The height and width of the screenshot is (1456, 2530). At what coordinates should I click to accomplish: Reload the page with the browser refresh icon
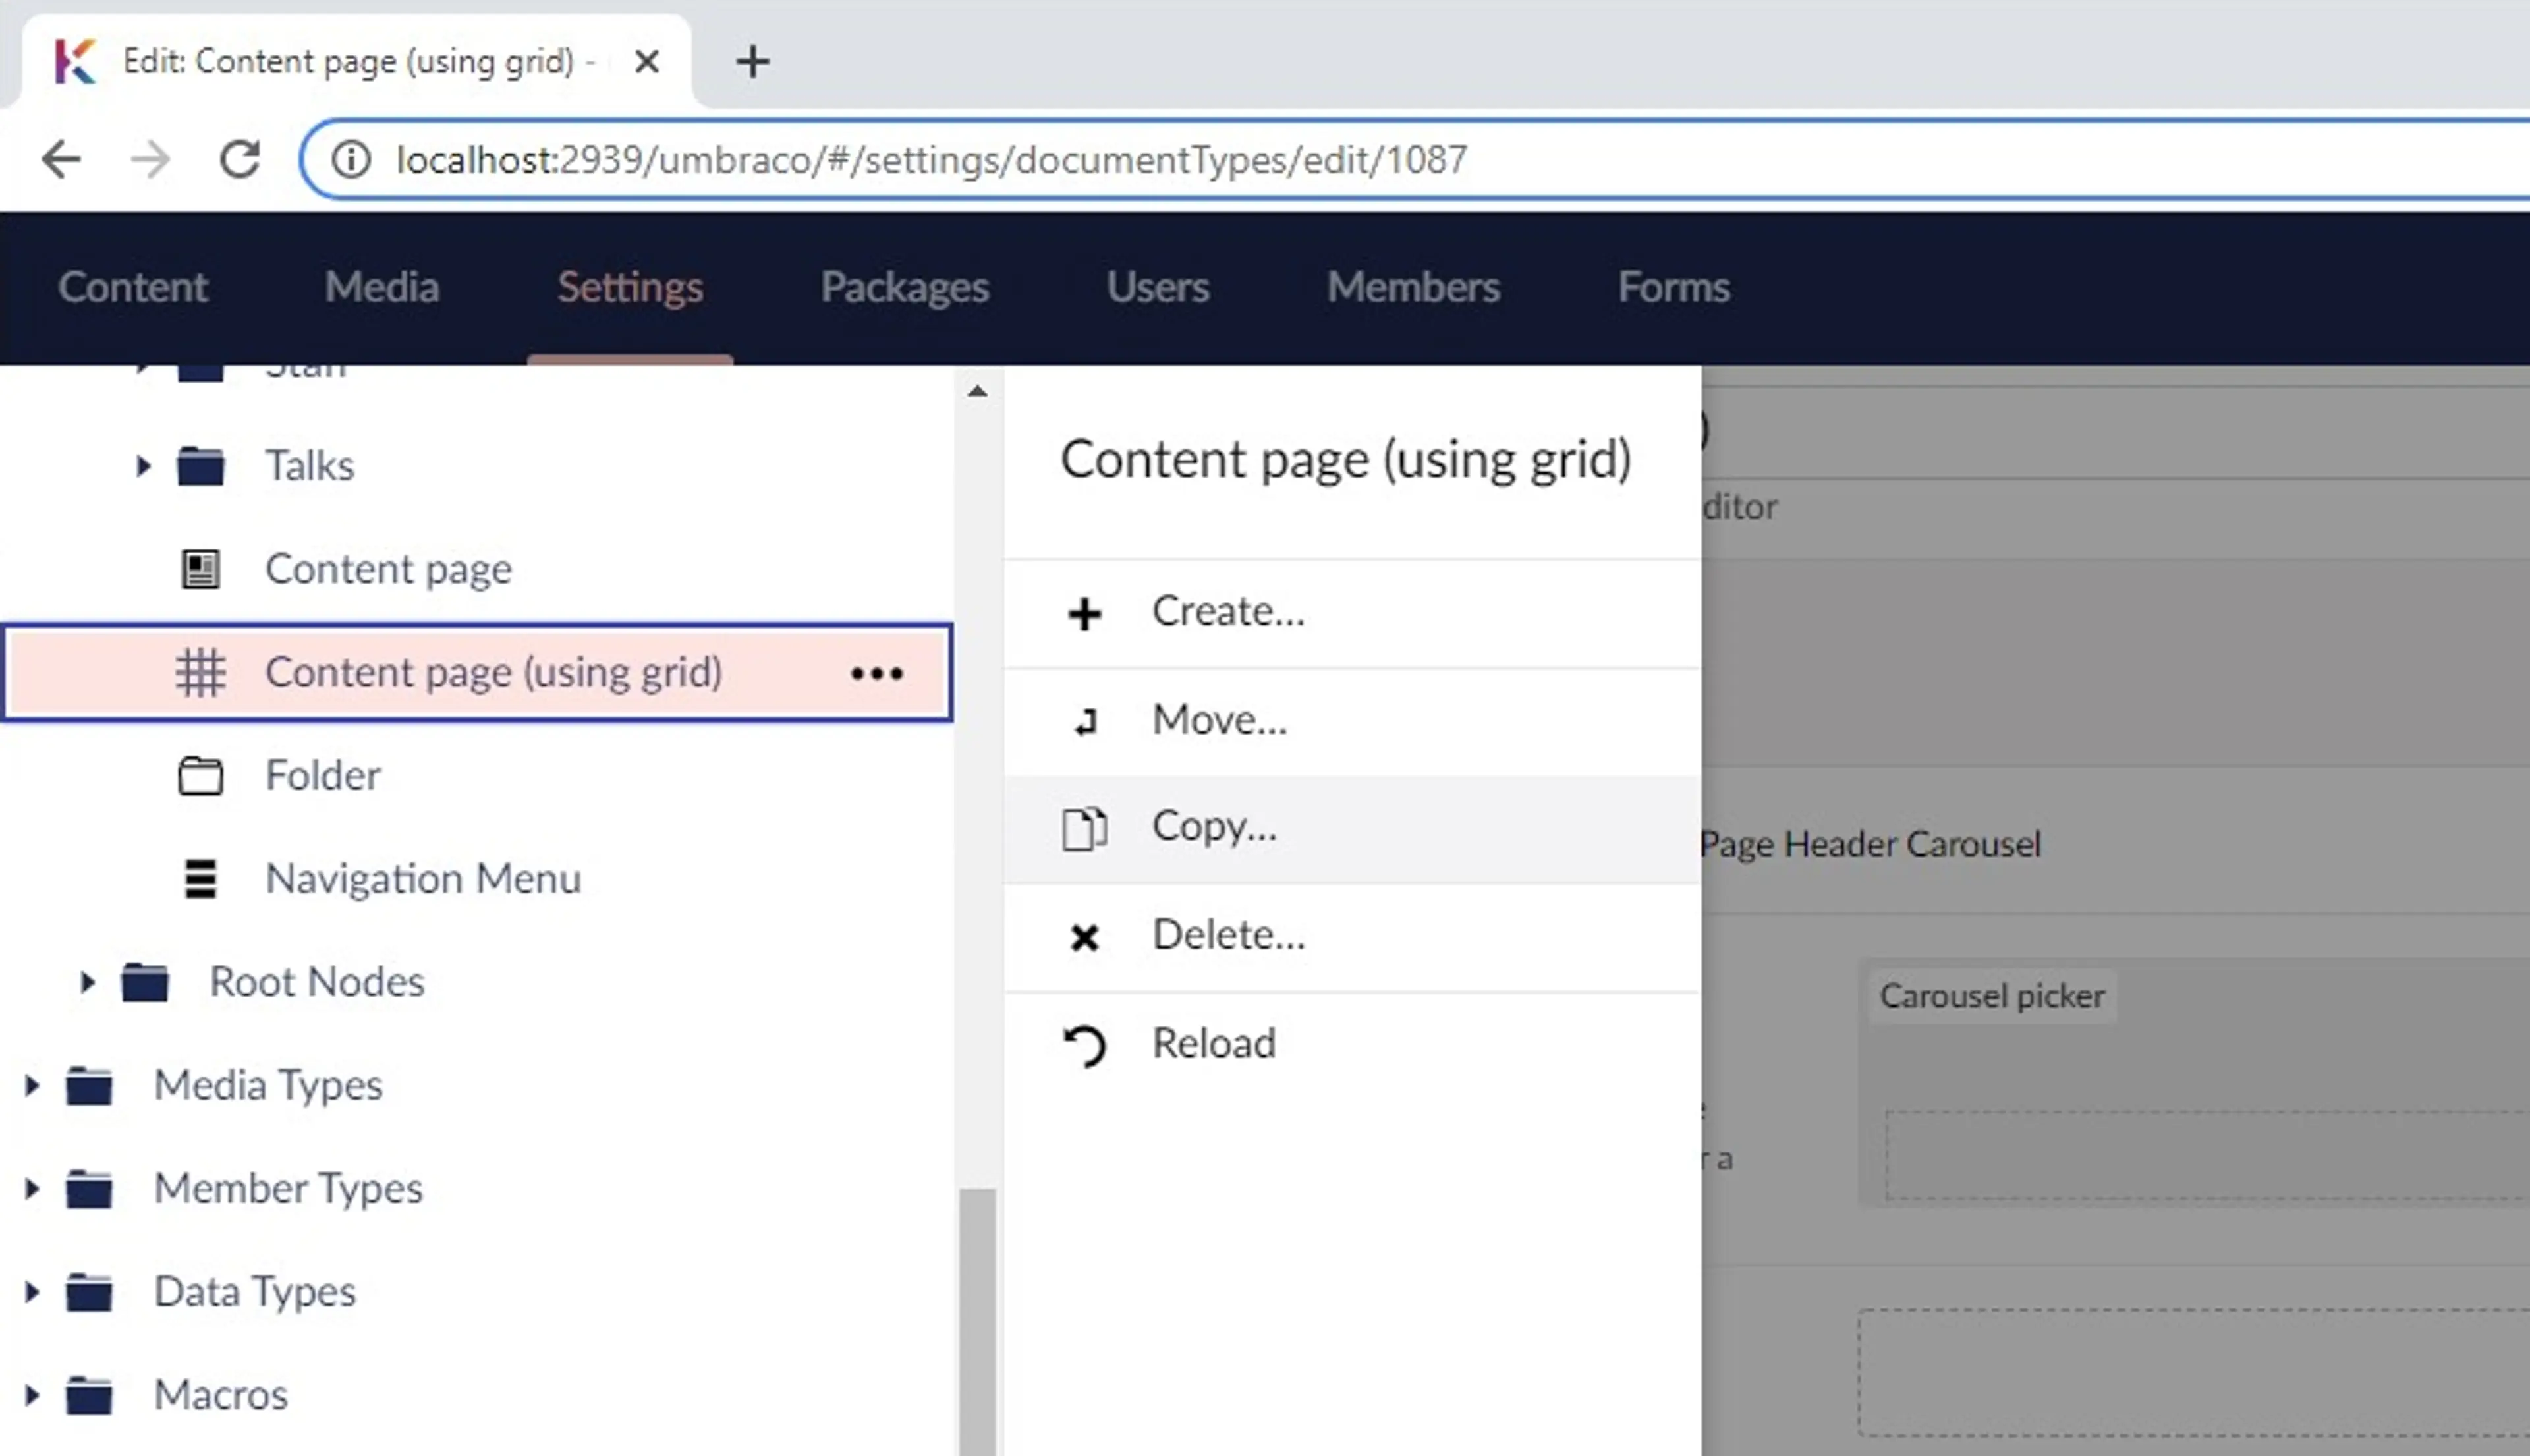(240, 159)
